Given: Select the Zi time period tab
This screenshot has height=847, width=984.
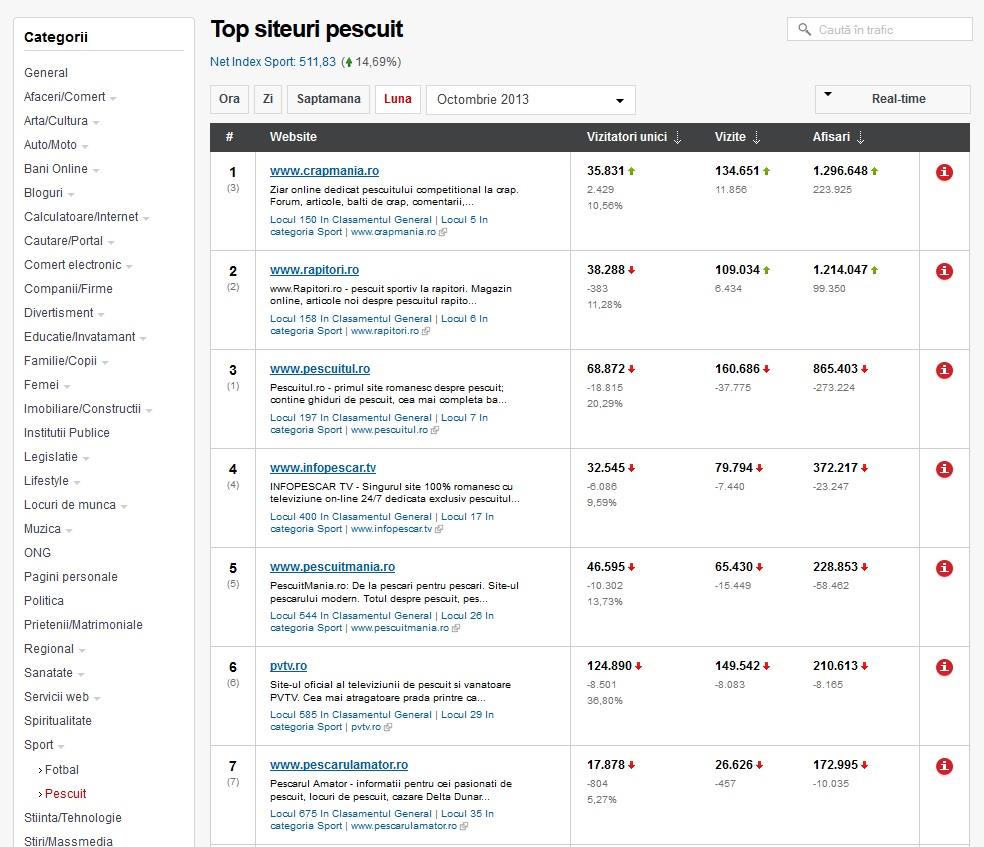Looking at the screenshot, I should [267, 99].
